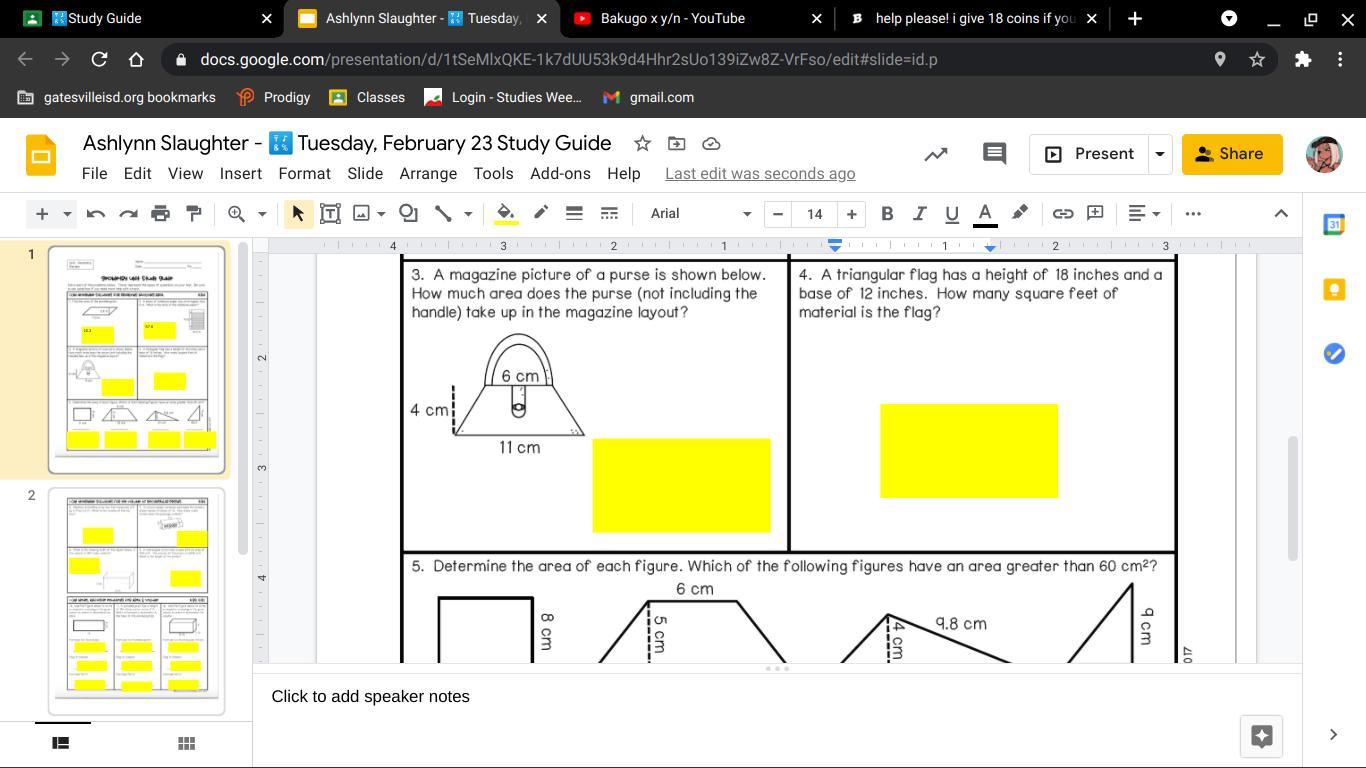Image resolution: width=1366 pixels, height=768 pixels.
Task: Open the Text color picker
Action: tap(985, 213)
